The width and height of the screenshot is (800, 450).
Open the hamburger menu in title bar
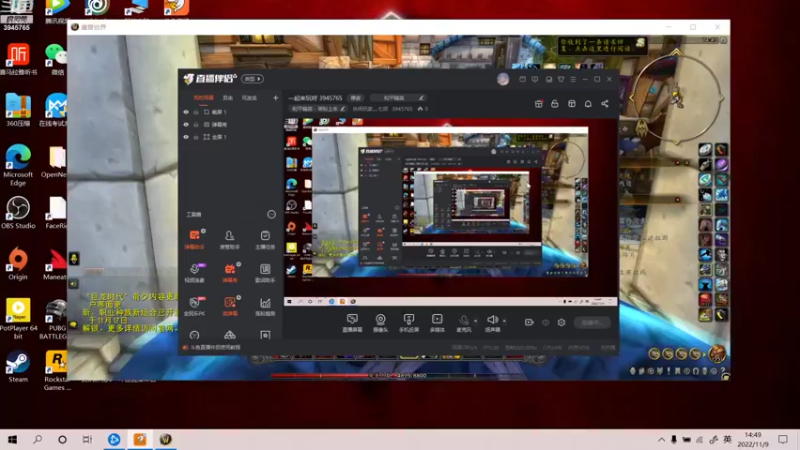tap(573, 79)
